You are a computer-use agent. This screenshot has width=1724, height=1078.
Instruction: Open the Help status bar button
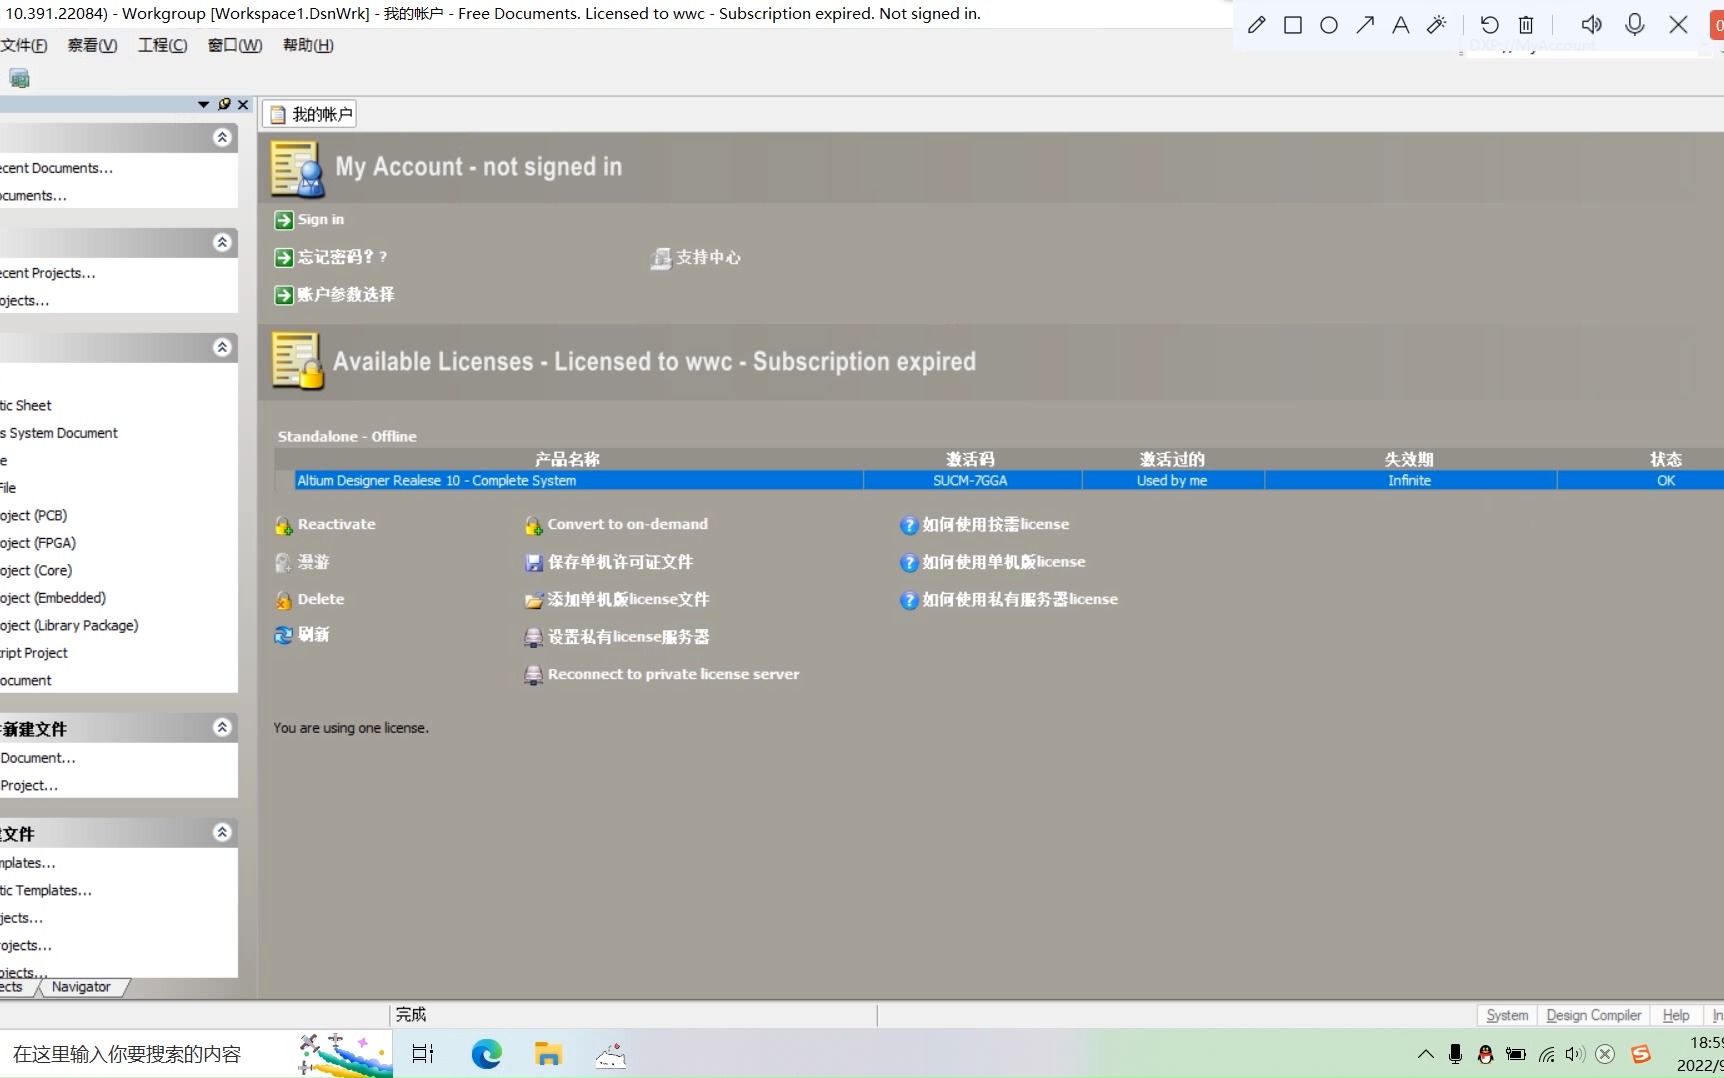[1676, 1016]
